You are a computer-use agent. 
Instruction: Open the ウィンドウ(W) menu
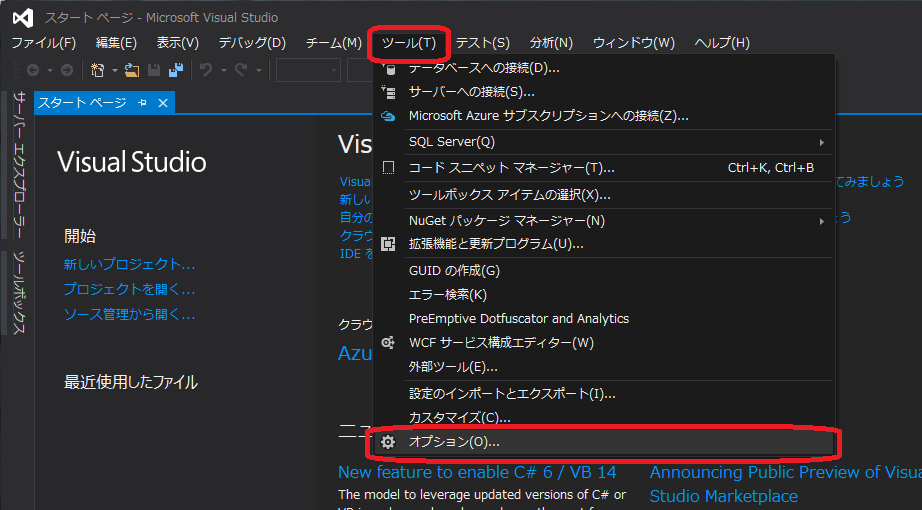coord(634,43)
